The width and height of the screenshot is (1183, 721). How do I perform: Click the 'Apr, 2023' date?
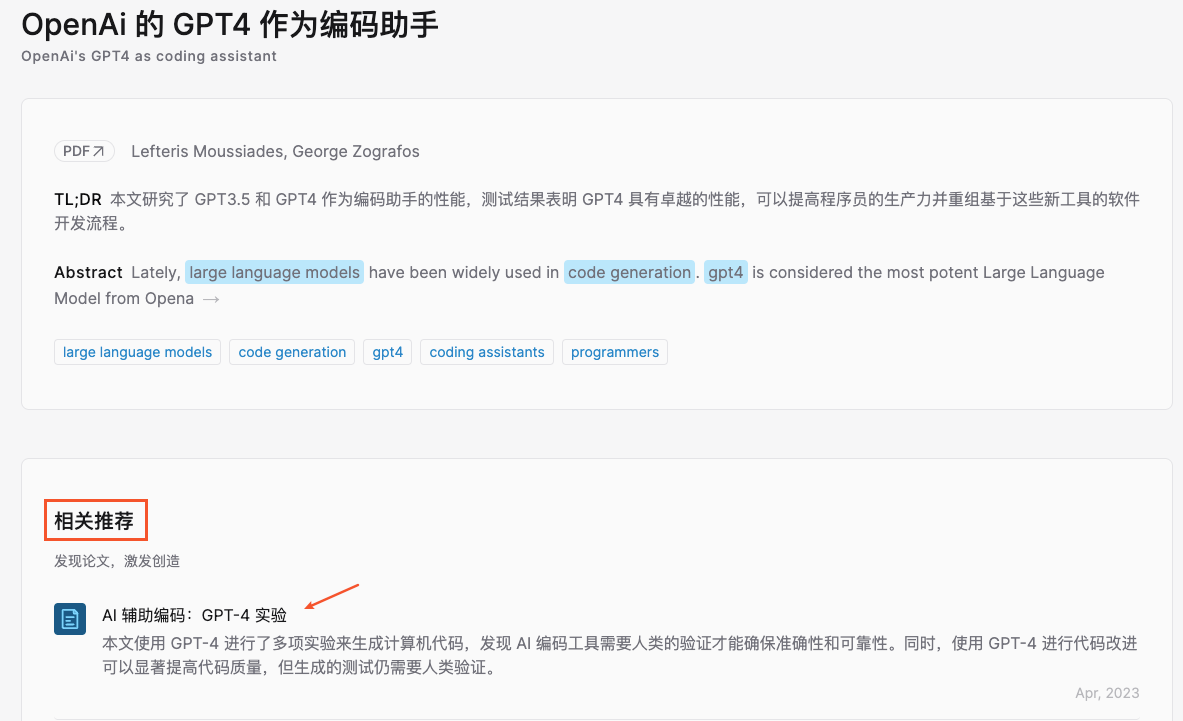click(1107, 693)
